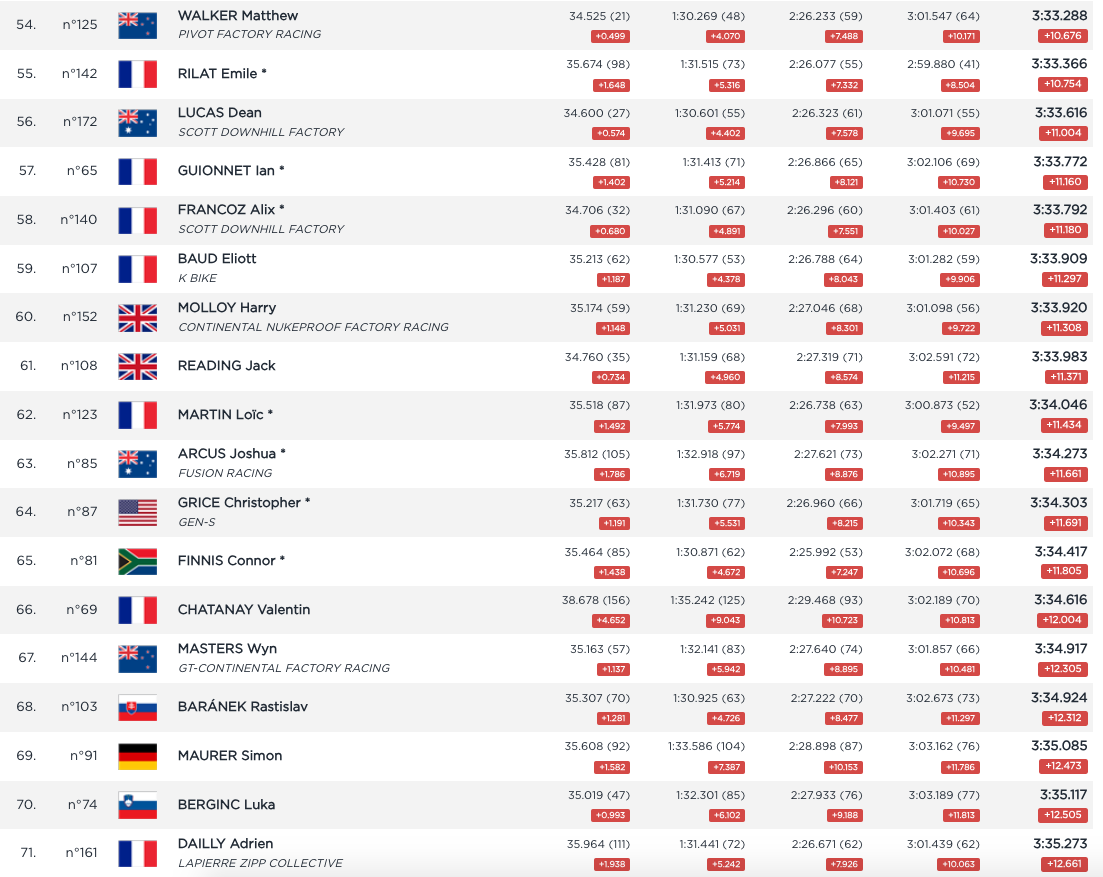Click the British flag beside READING Jack
This screenshot has height=877, width=1103.
tap(137, 366)
